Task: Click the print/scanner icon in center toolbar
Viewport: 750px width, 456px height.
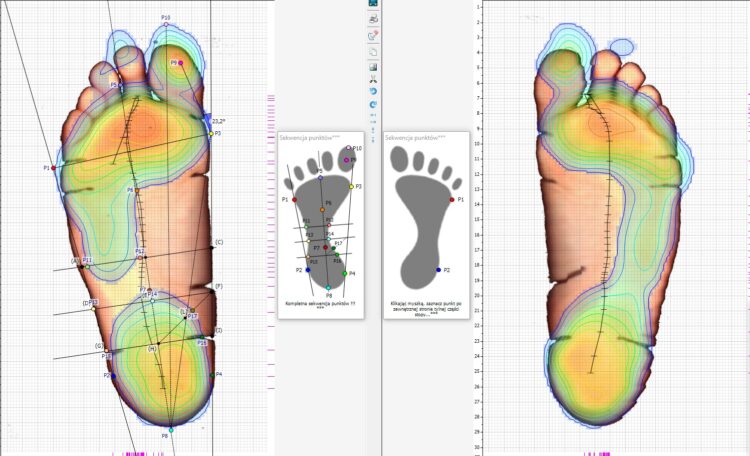Action: point(373,19)
